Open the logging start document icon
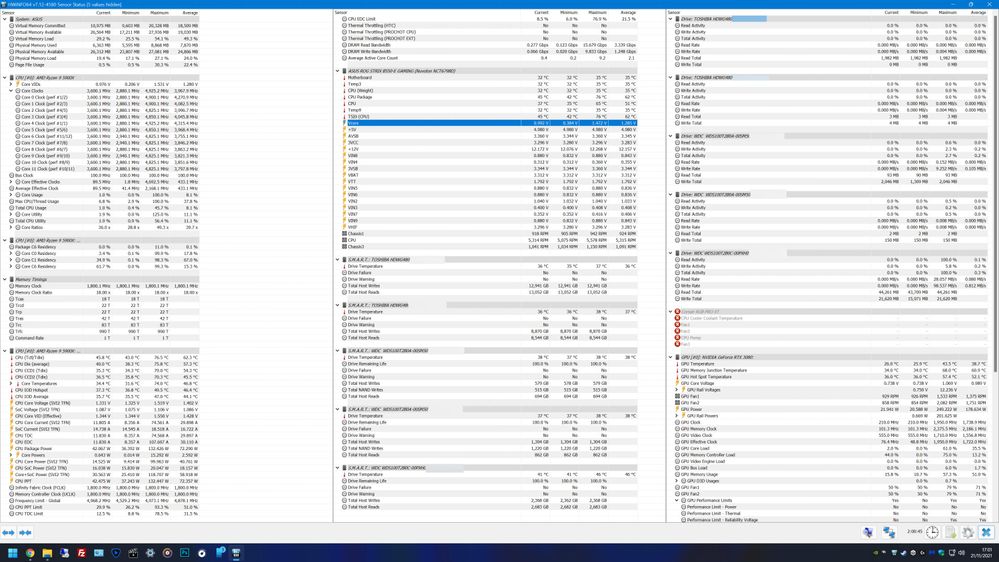The height and width of the screenshot is (562, 999). [951, 532]
